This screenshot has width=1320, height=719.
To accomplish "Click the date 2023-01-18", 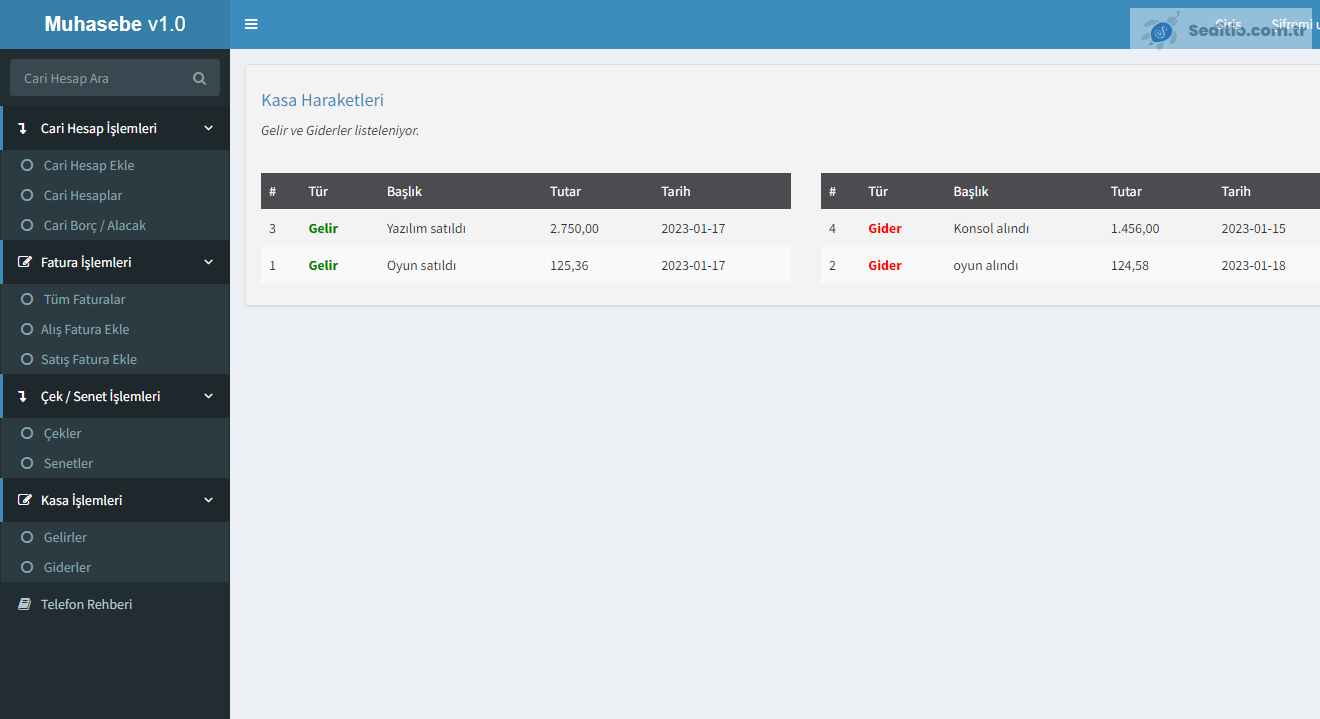I will tap(1253, 265).
